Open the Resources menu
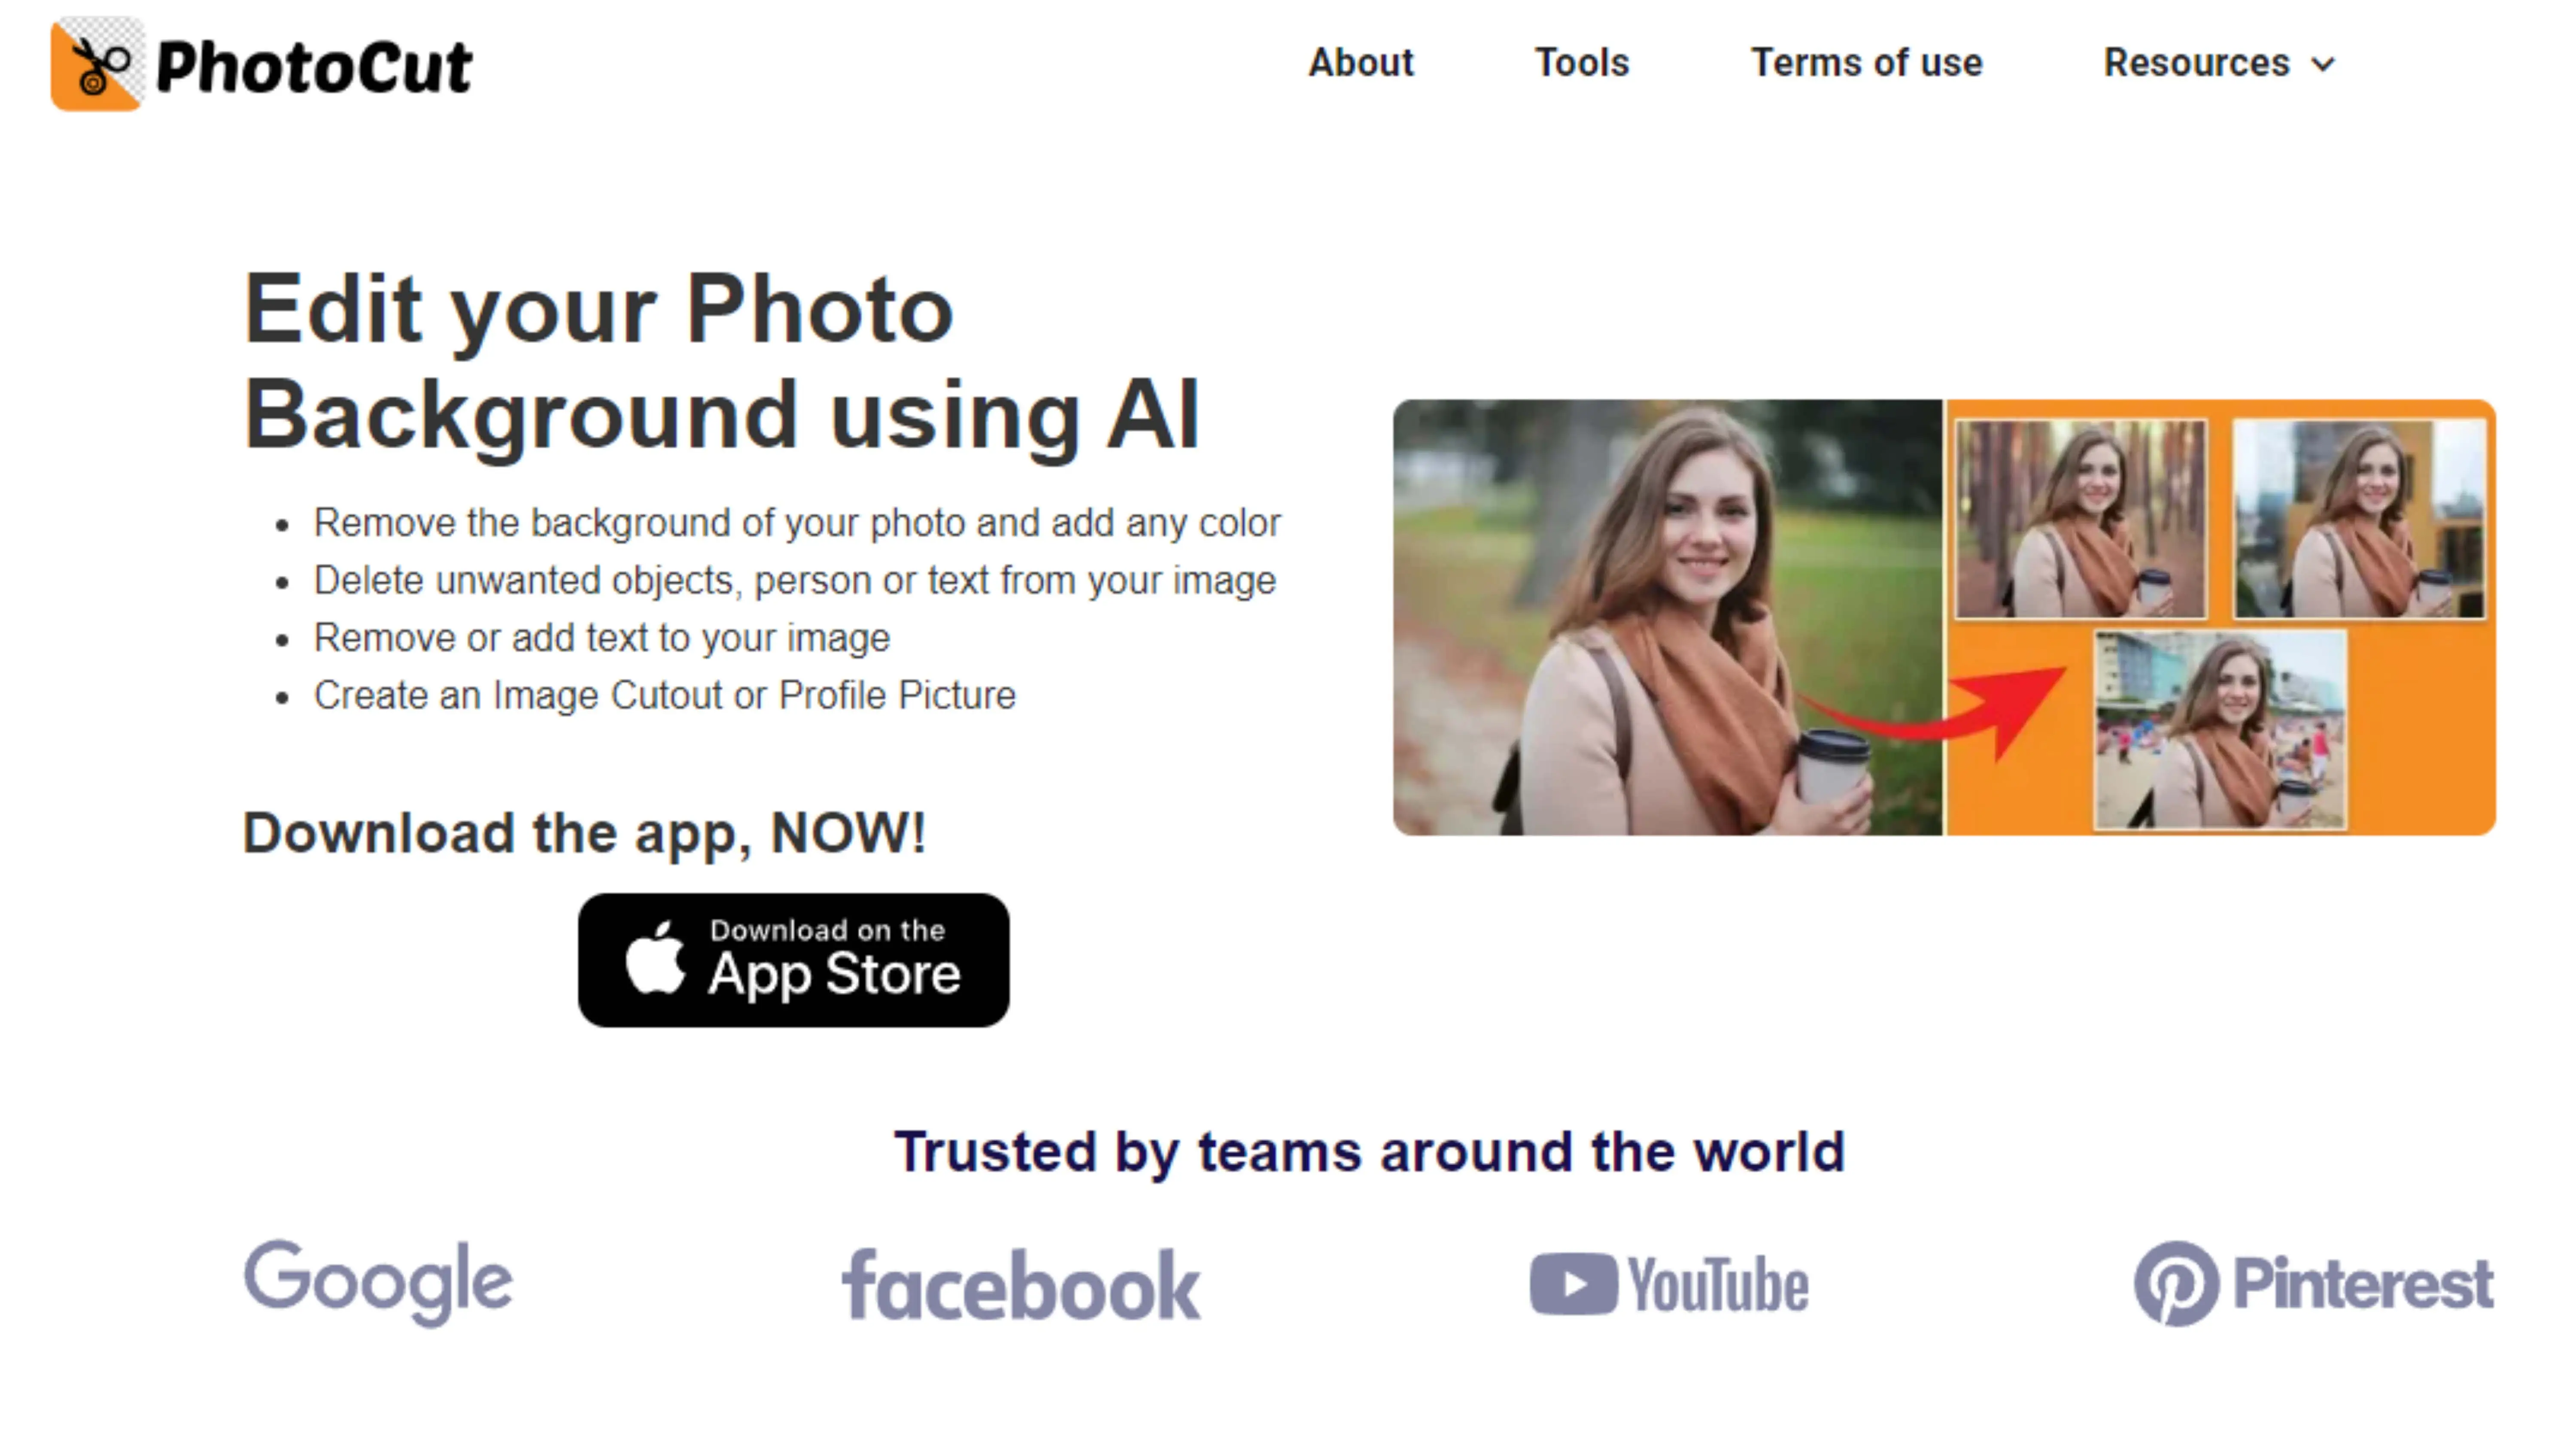This screenshot has height=1449, width=2576. coord(2218,63)
